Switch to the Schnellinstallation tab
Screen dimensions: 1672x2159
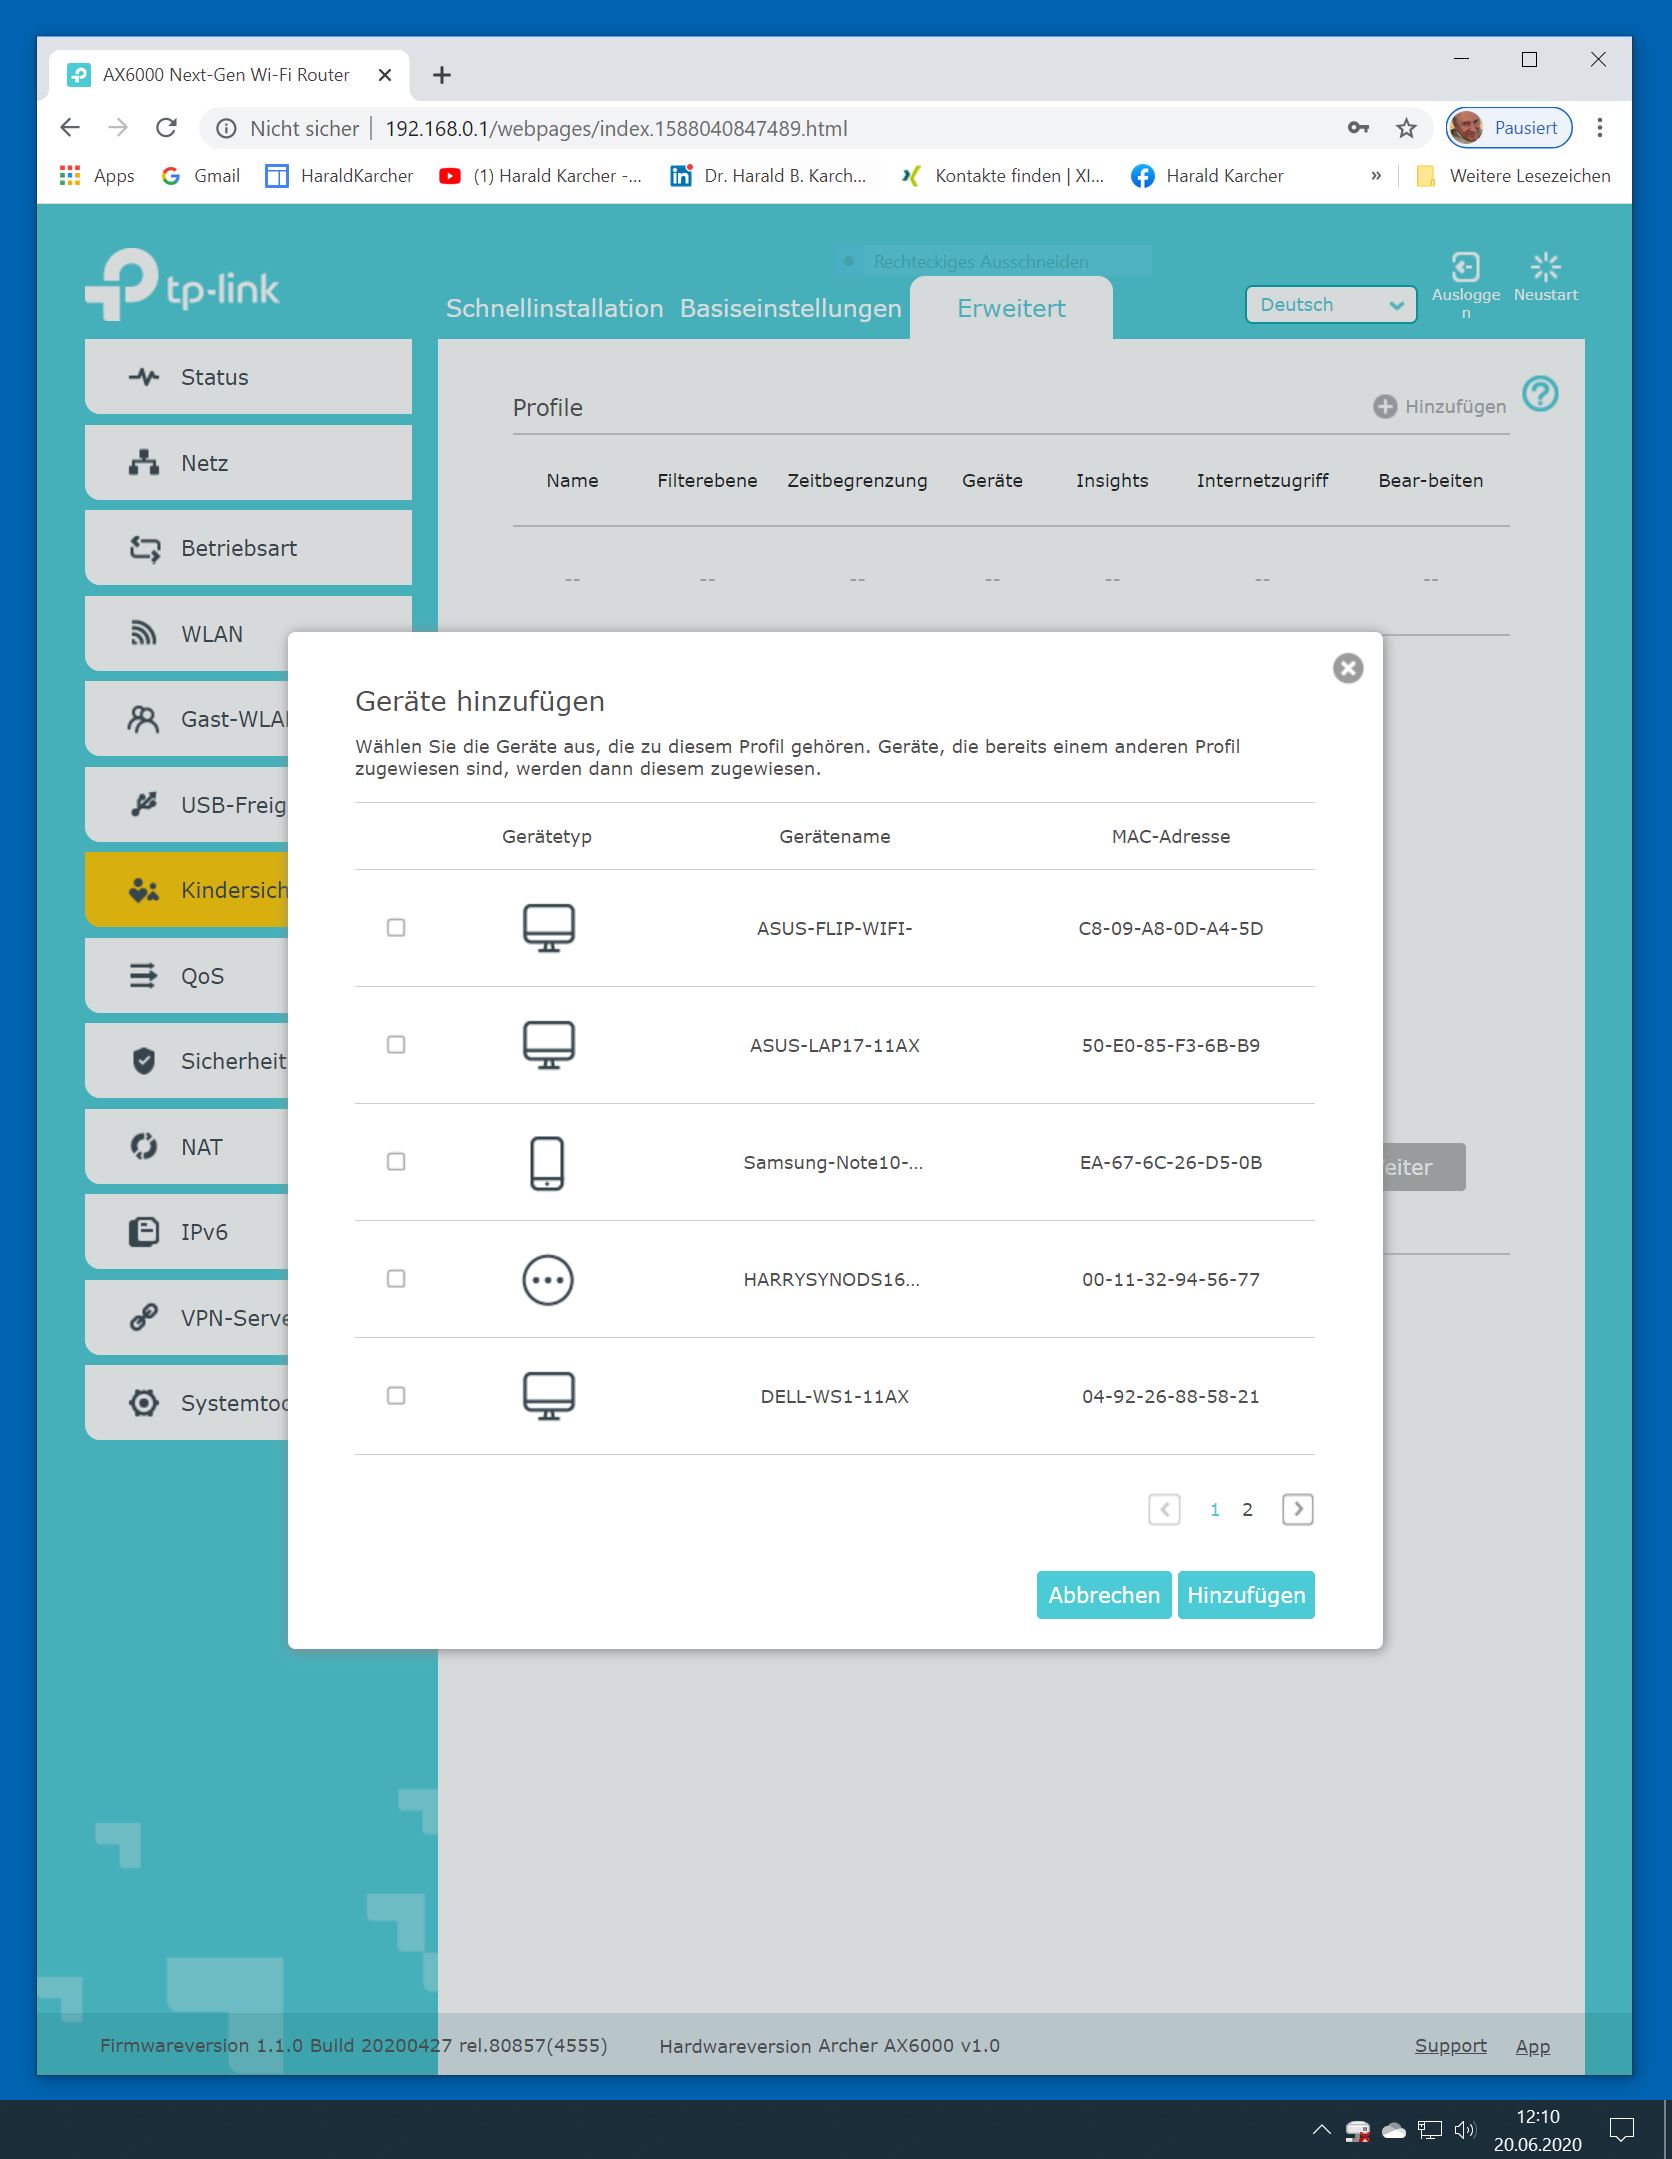click(554, 308)
